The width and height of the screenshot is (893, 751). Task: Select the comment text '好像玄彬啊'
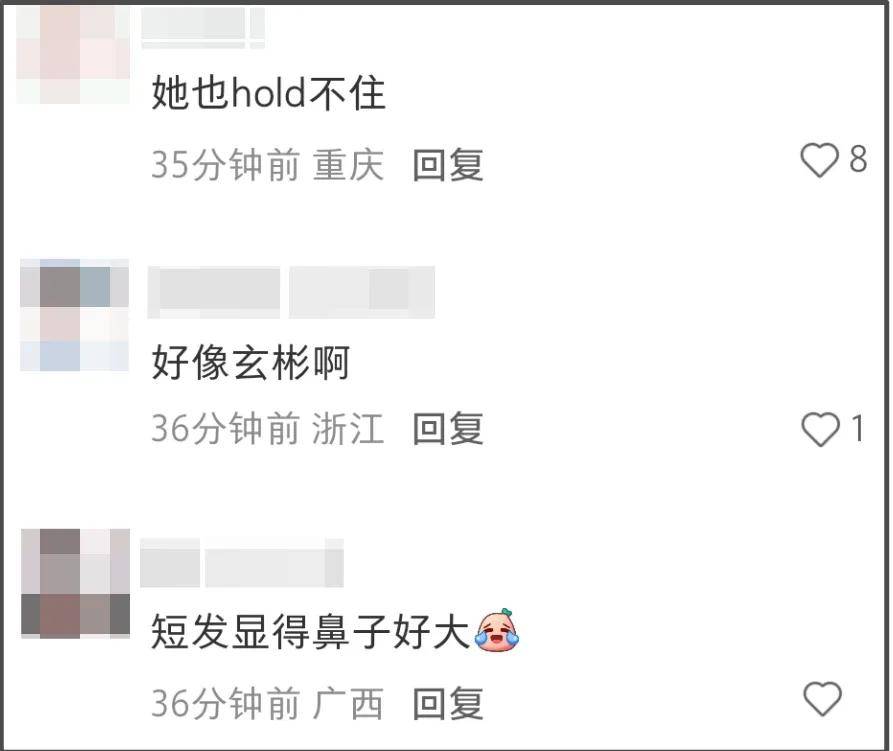tap(250, 362)
